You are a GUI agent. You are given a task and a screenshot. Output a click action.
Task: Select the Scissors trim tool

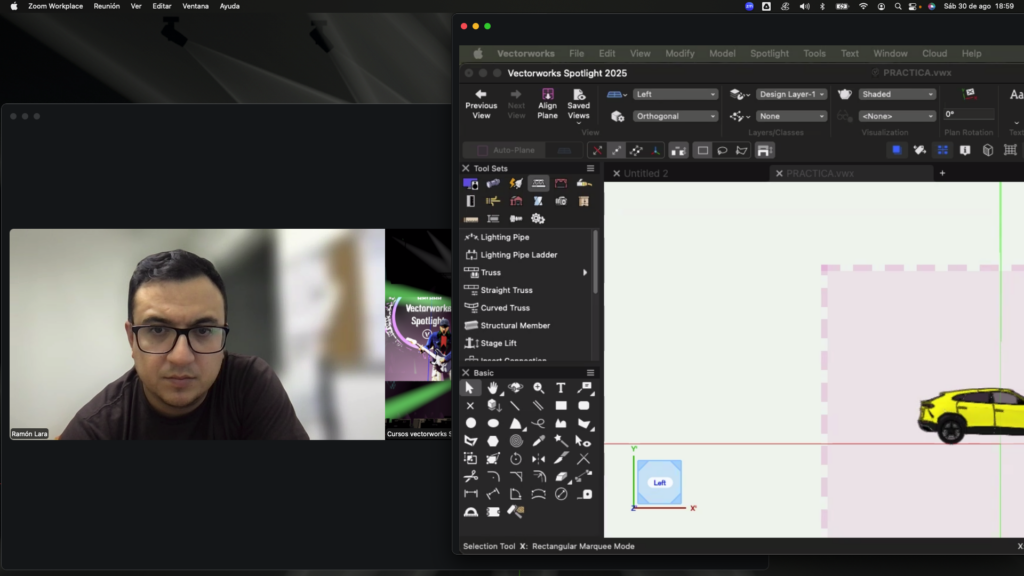(470, 477)
